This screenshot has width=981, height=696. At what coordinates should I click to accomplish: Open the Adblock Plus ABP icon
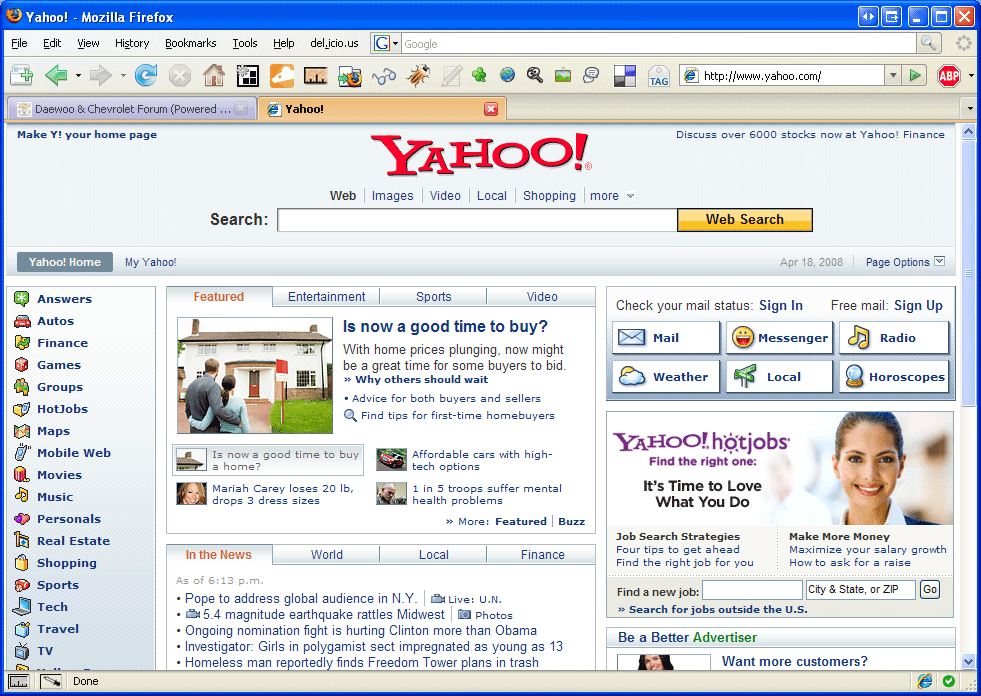[x=948, y=76]
